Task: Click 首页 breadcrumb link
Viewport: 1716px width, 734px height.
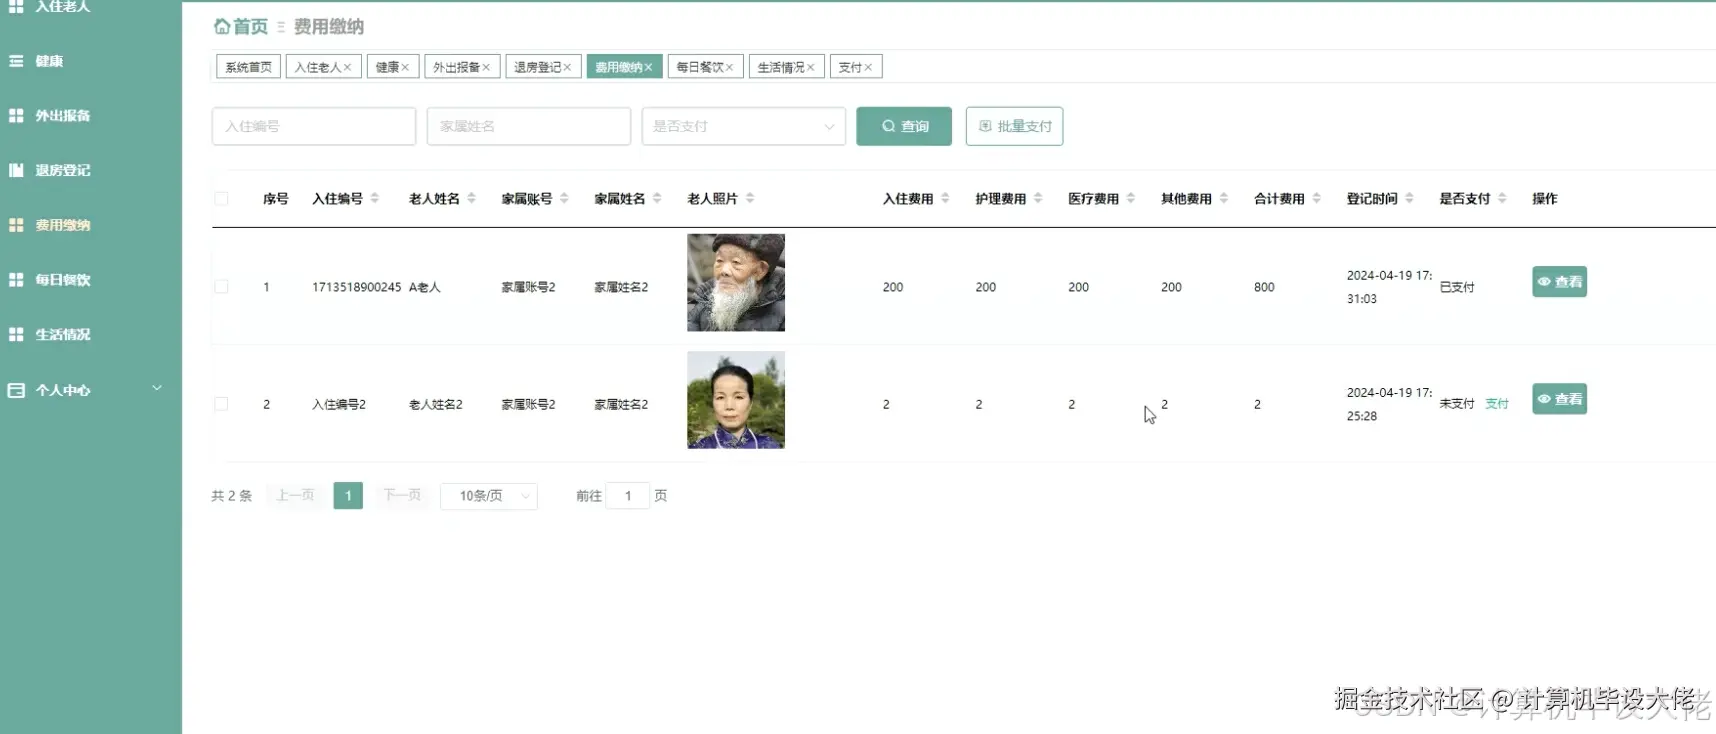Action: tap(250, 26)
